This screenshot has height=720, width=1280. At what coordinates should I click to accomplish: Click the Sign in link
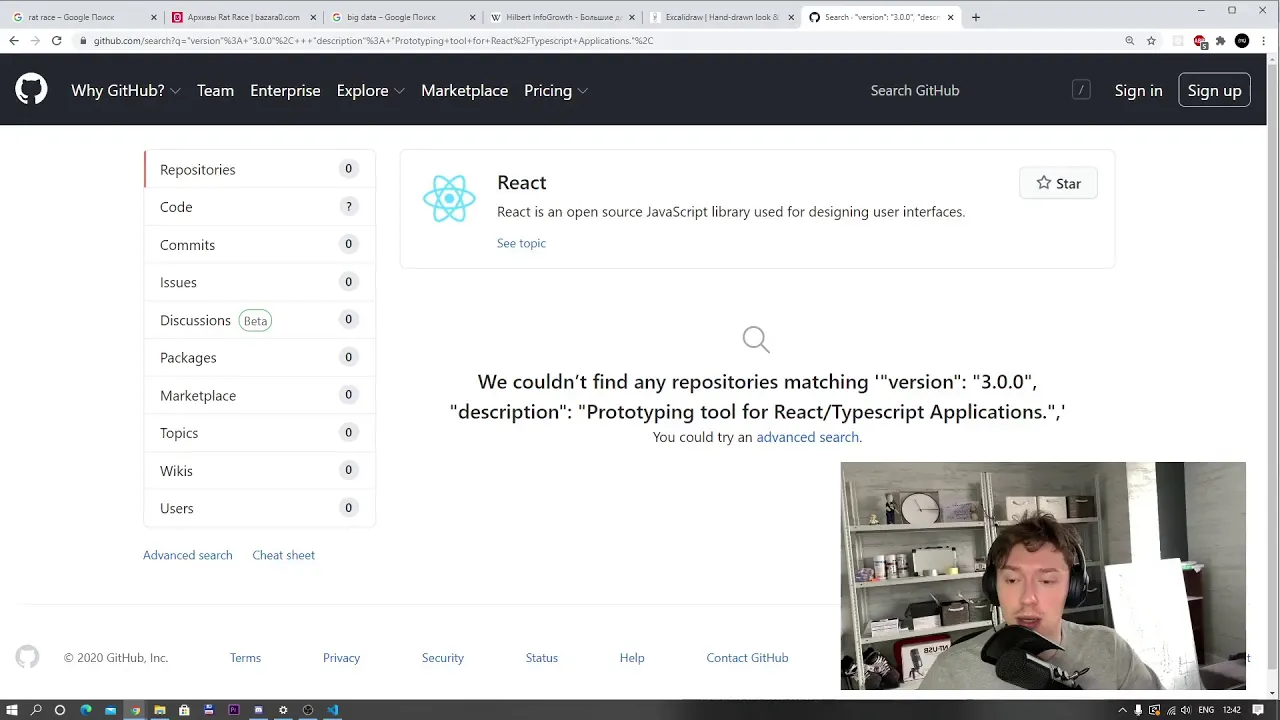(1138, 90)
